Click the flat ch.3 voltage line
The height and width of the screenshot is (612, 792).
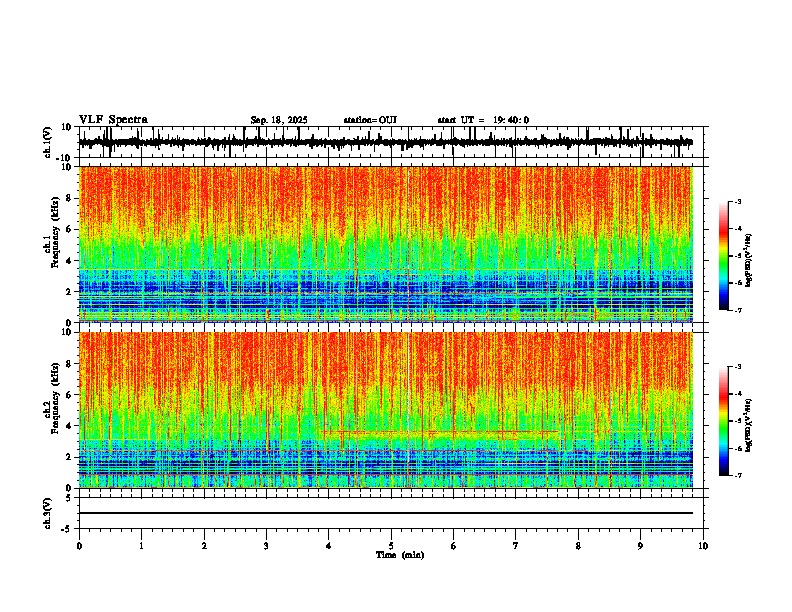(x=386, y=513)
